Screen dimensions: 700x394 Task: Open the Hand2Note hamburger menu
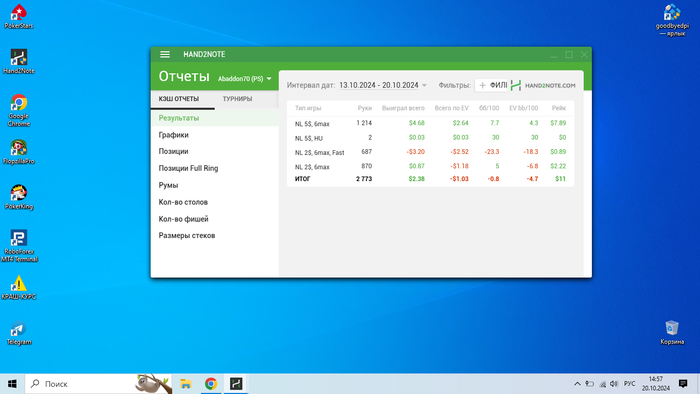[165, 54]
